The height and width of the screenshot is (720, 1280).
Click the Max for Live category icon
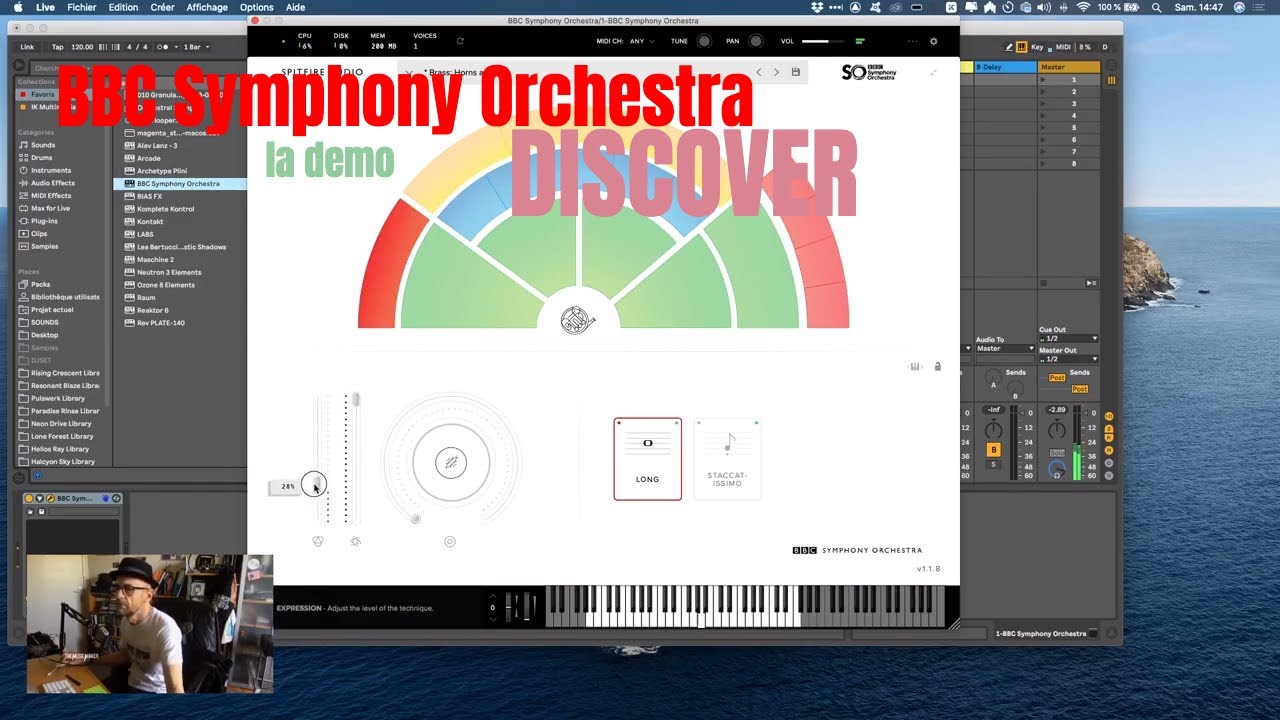tap(22, 208)
